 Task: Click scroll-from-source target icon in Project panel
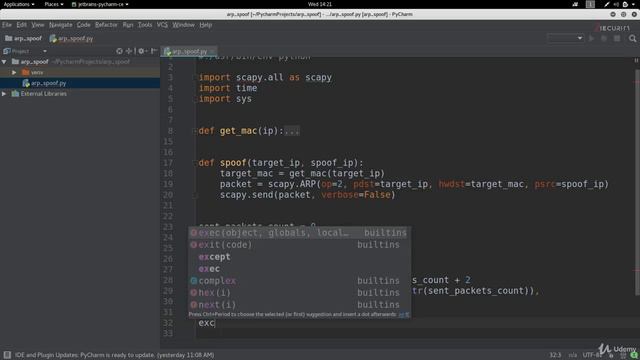(119, 51)
